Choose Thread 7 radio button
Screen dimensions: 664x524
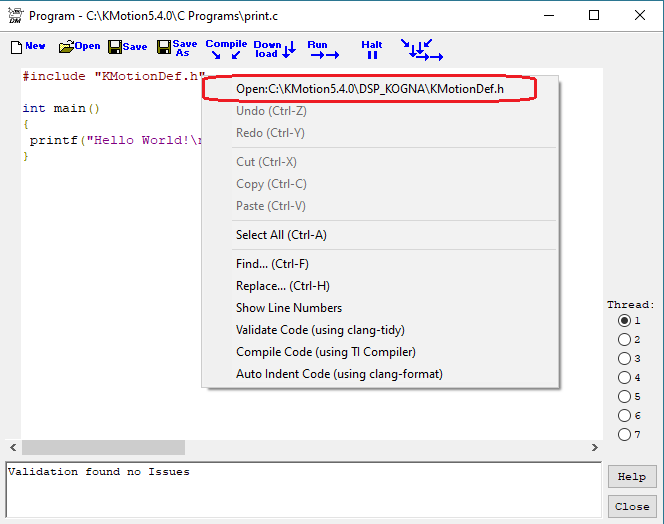[625, 435]
